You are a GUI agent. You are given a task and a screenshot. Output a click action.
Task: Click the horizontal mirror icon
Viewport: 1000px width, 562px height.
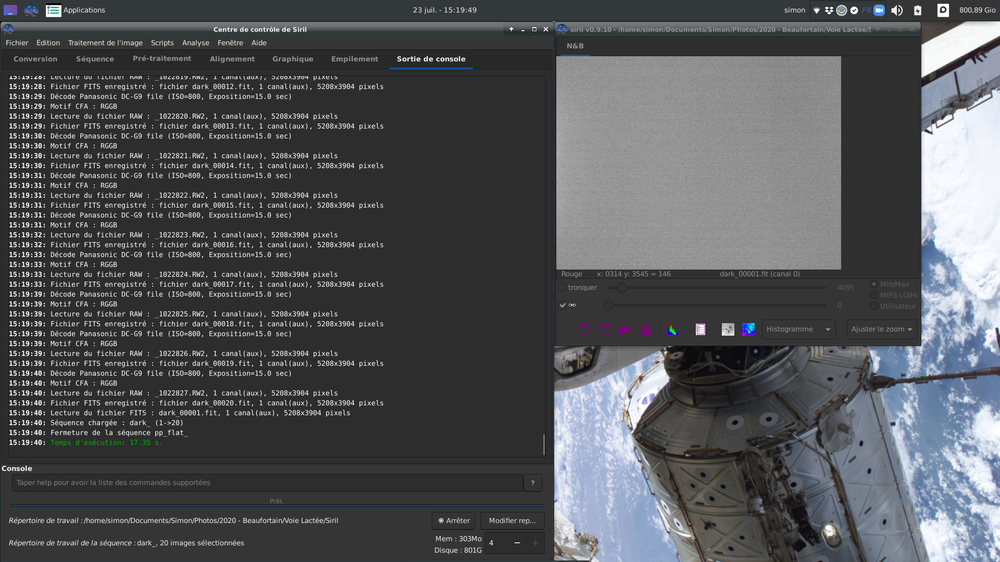pos(625,329)
